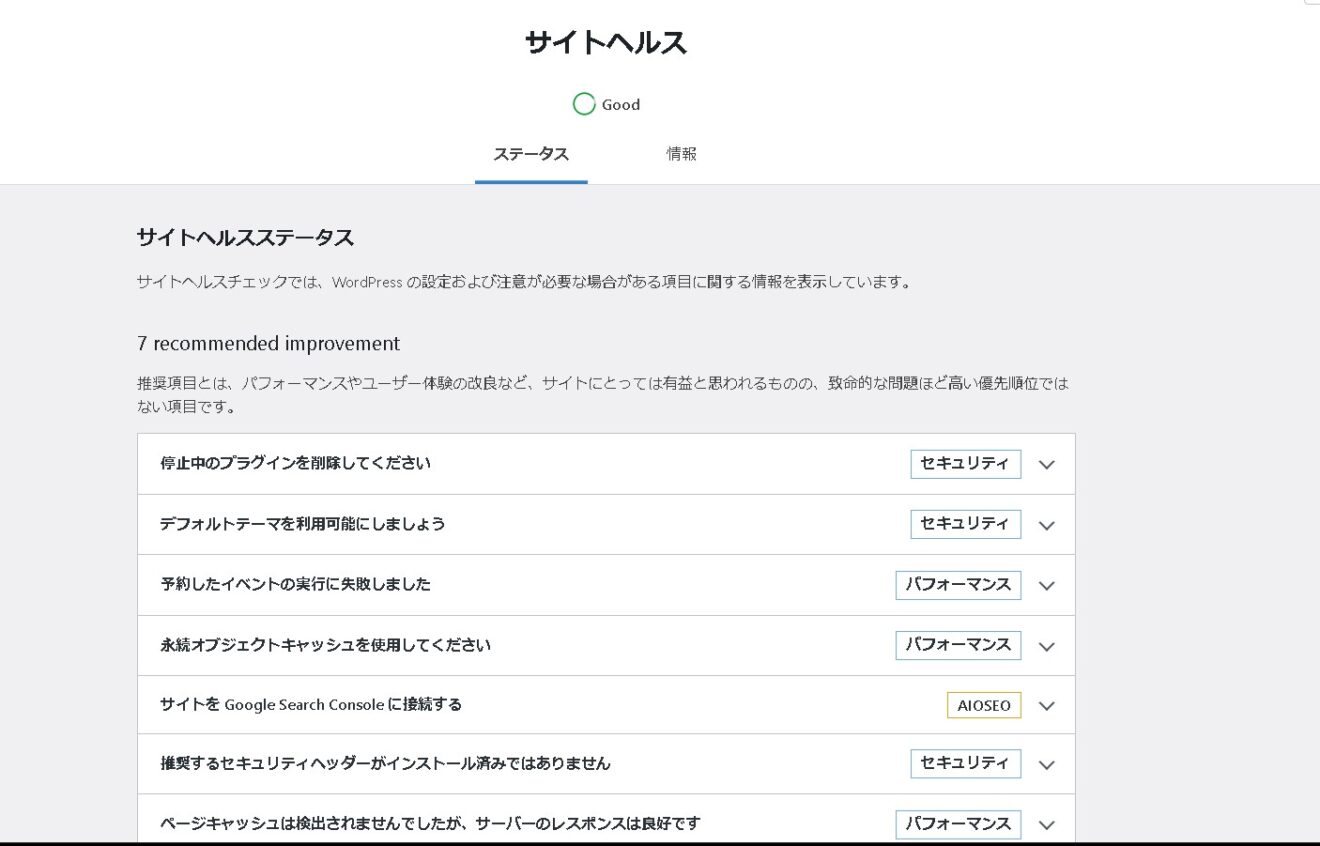
Task: Expand the Google Search Console 接続 item
Action: click(1046, 705)
